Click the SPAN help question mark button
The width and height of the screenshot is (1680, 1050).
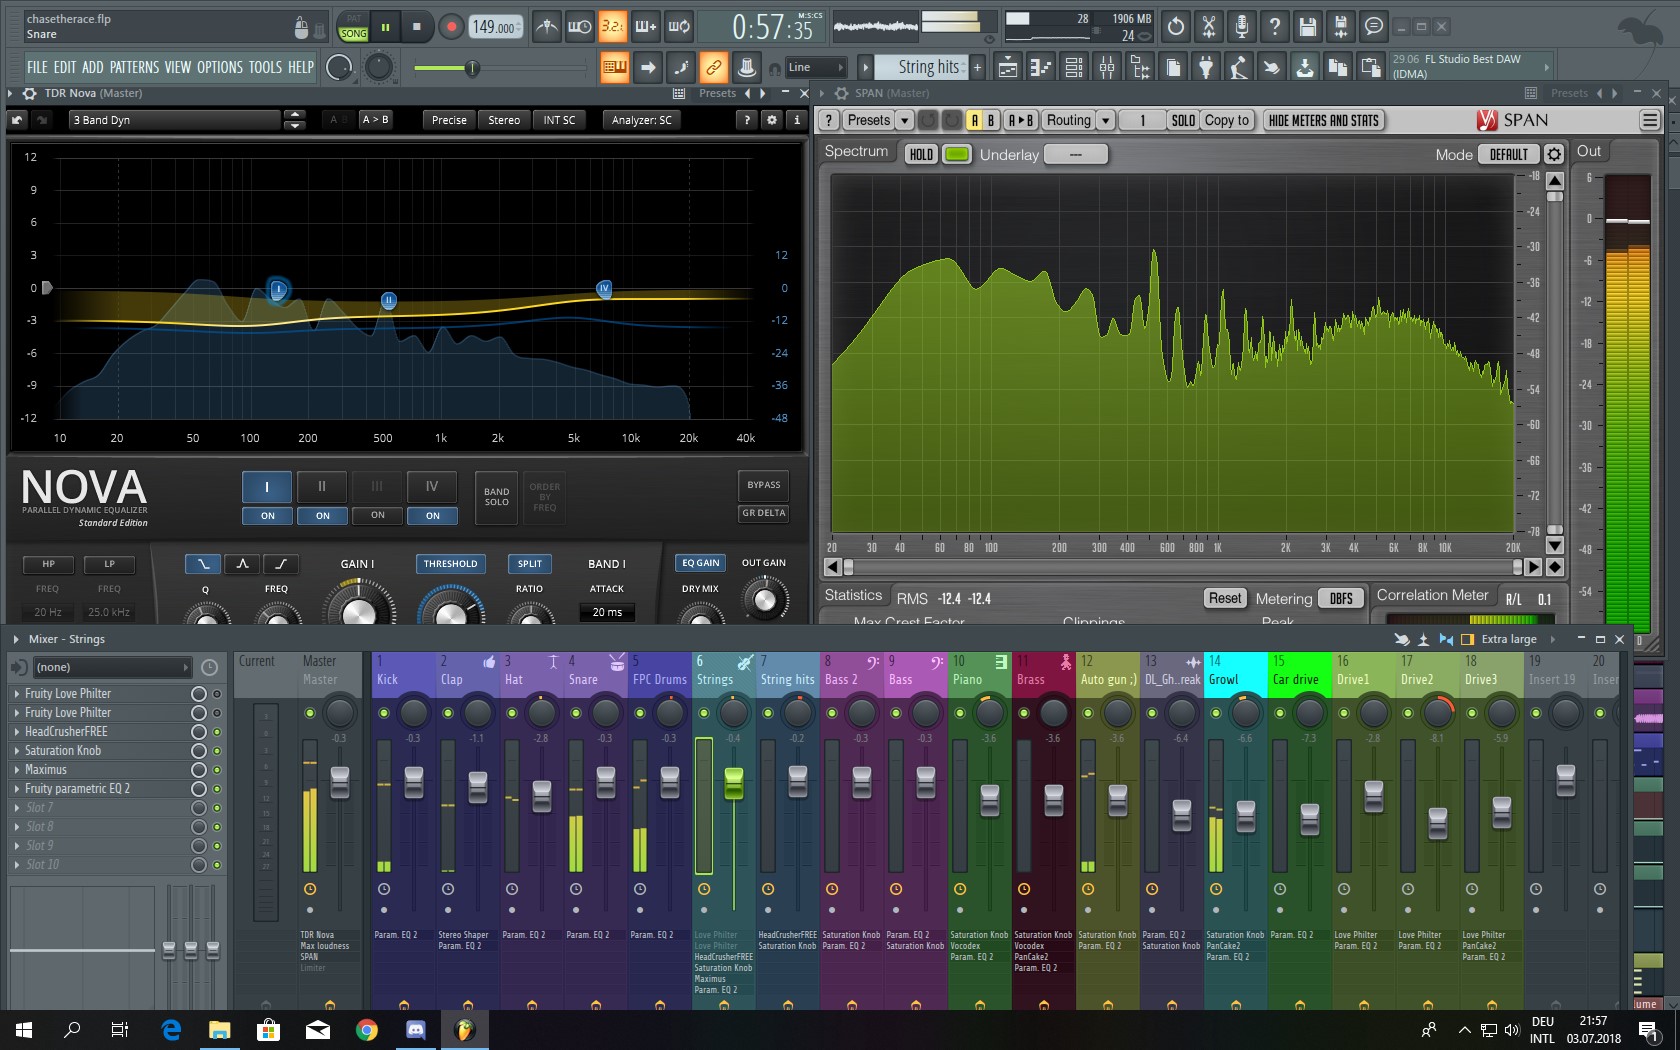[829, 120]
